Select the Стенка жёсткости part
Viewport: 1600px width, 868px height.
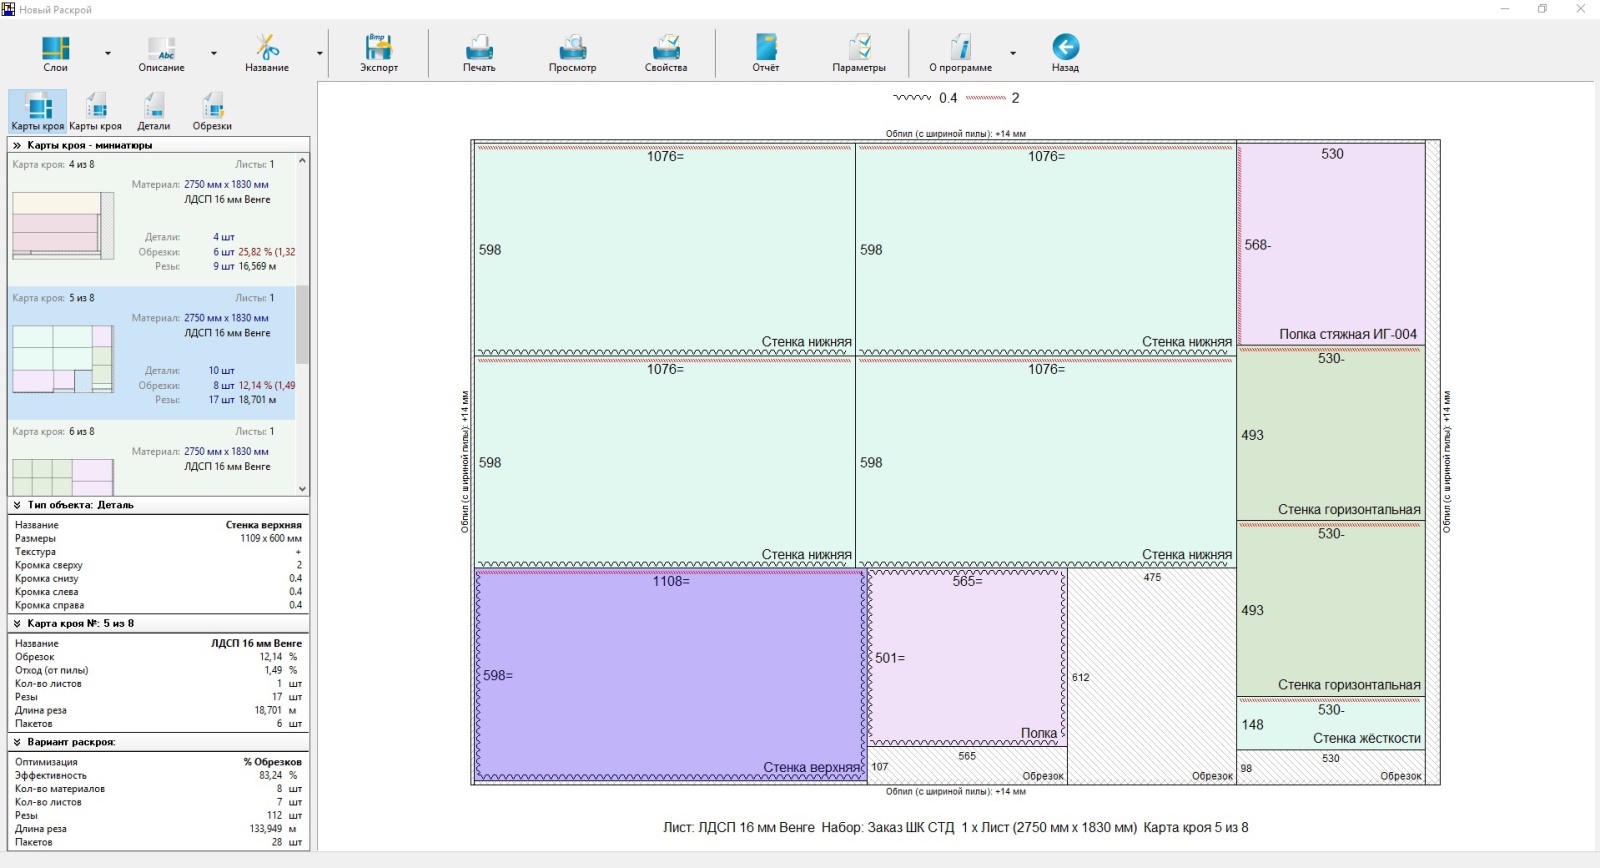pyautogui.click(x=1331, y=724)
